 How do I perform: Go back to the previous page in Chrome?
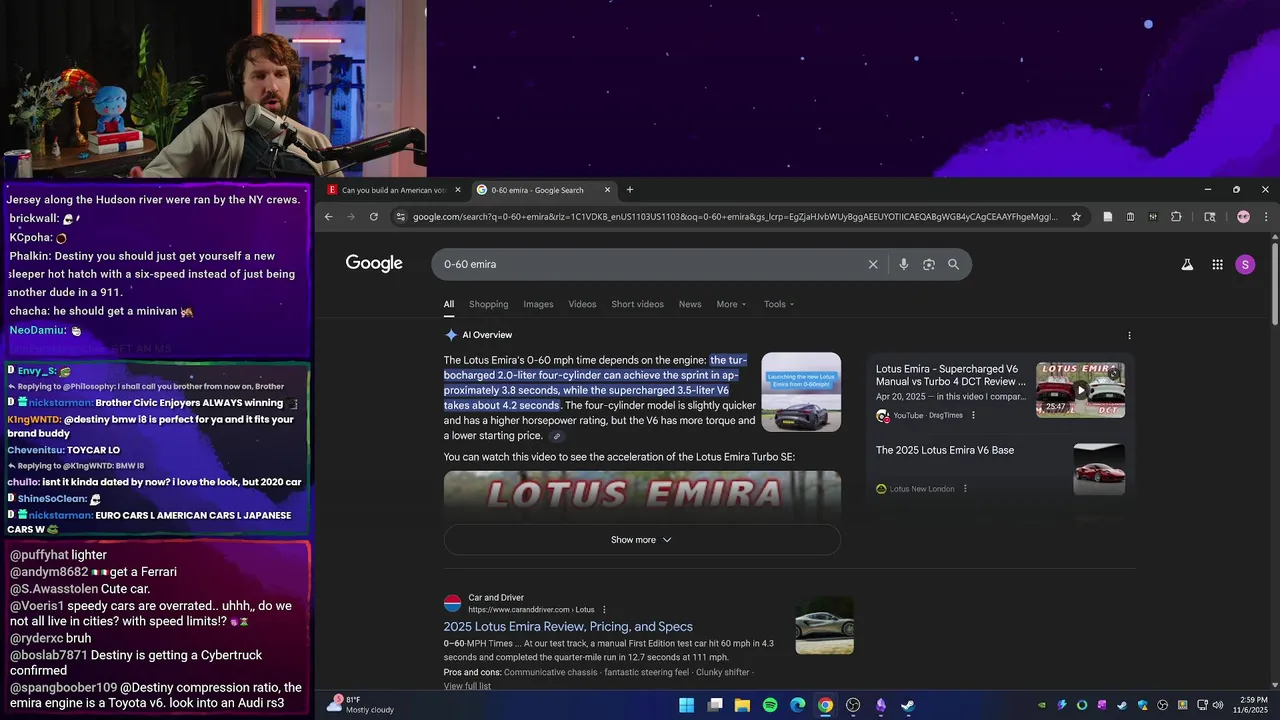click(x=328, y=216)
